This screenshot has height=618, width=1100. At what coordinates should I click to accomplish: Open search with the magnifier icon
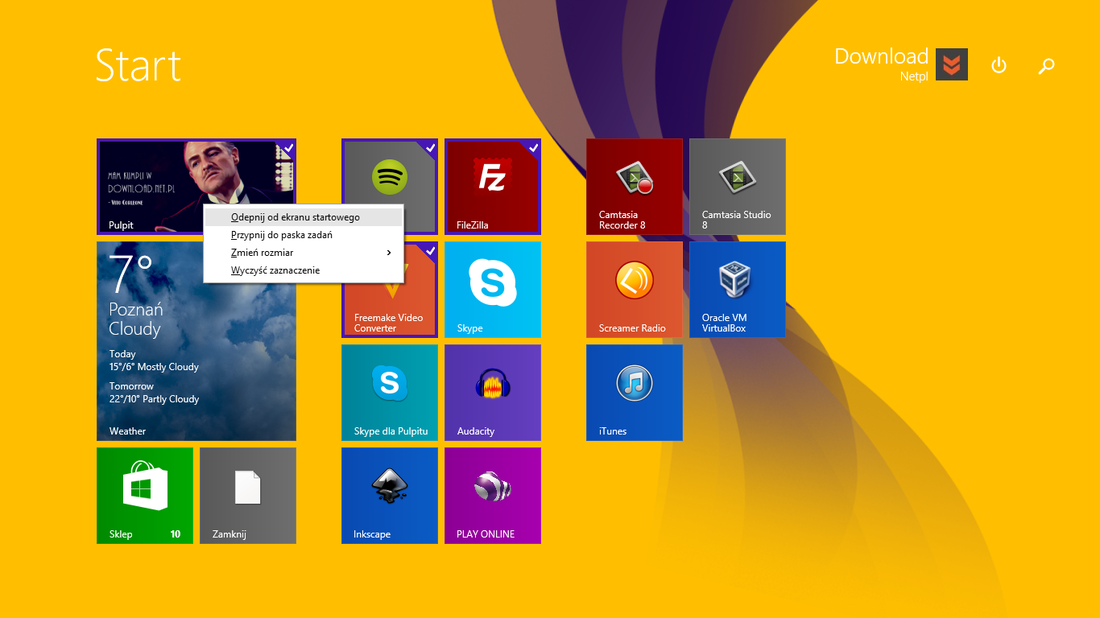[x=1046, y=66]
